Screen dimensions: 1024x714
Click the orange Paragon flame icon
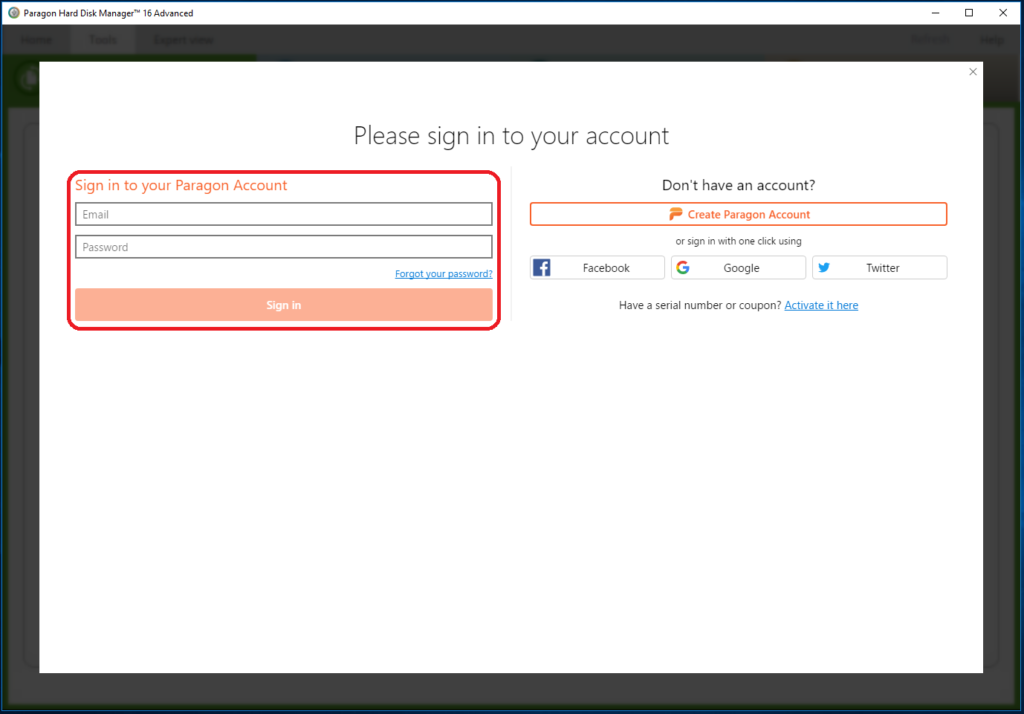tap(674, 213)
